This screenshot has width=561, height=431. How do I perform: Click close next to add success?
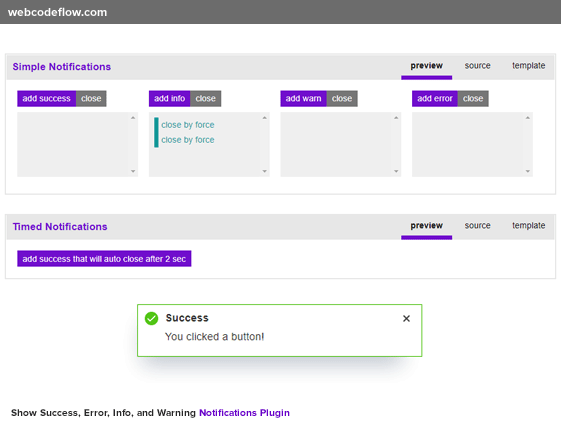(x=91, y=98)
